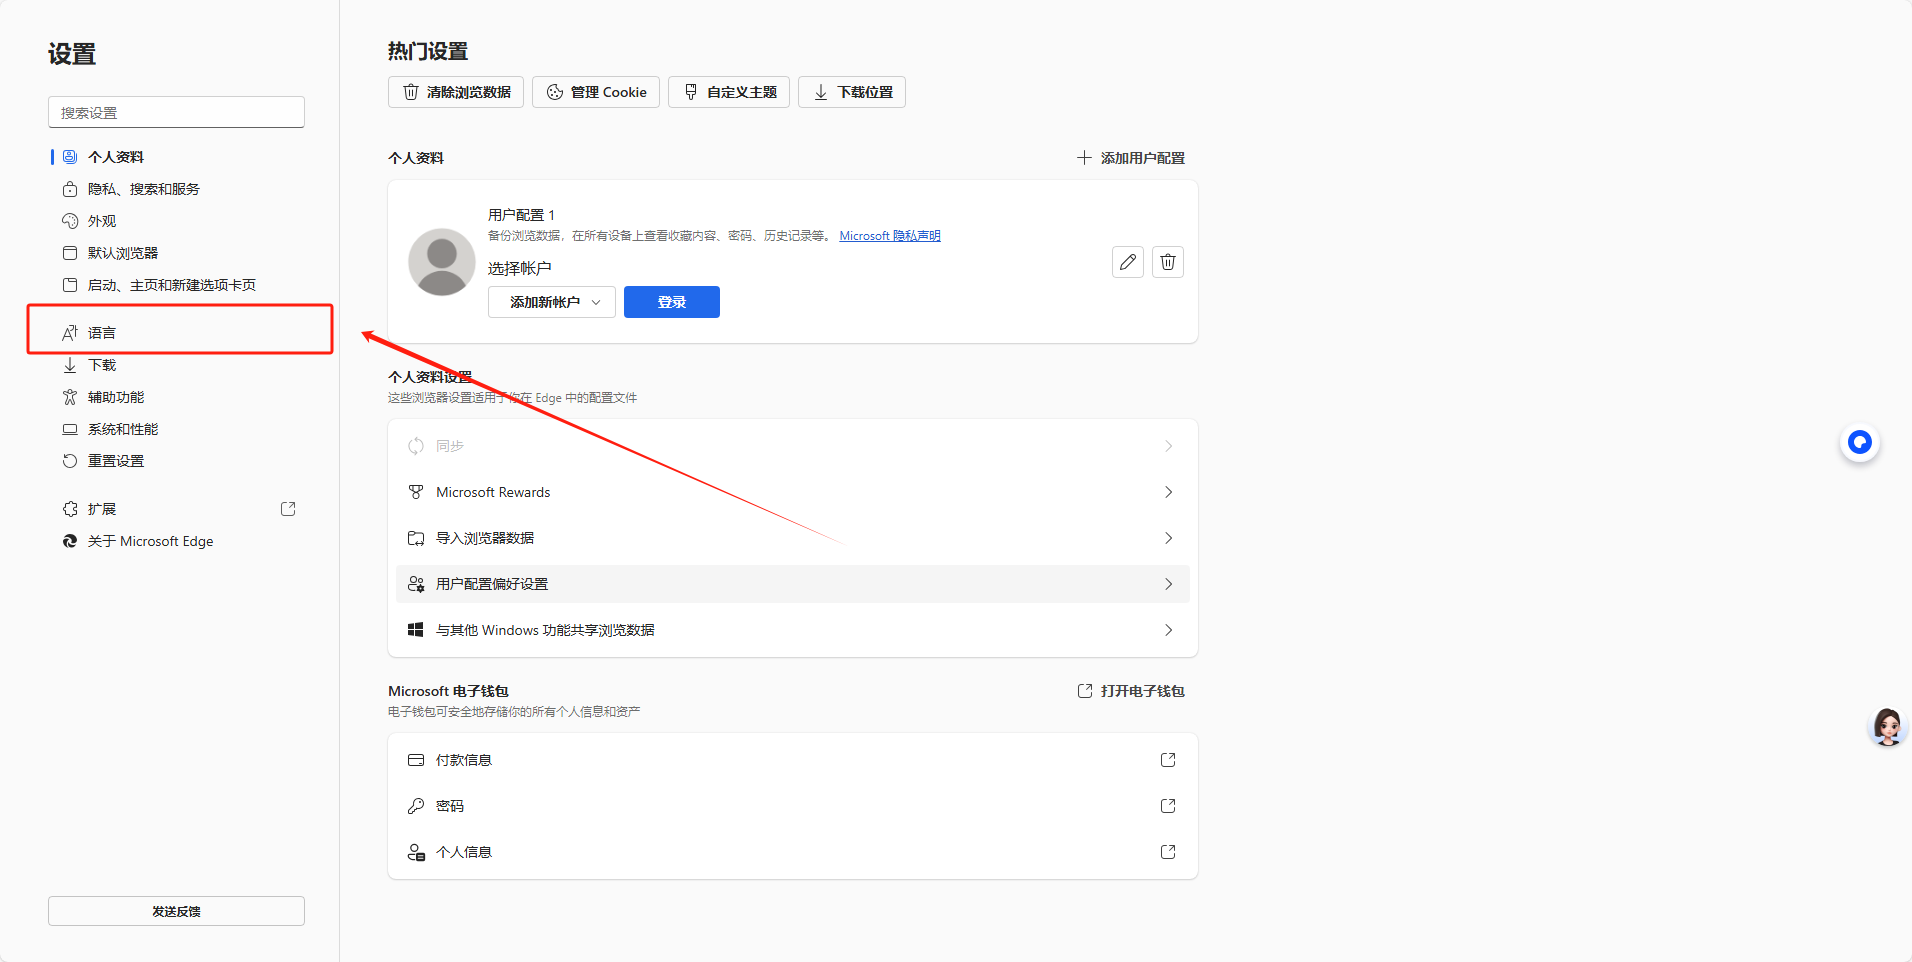Click inside the 搜索设置 search box
Screen dimensions: 1912x962
[175, 111]
